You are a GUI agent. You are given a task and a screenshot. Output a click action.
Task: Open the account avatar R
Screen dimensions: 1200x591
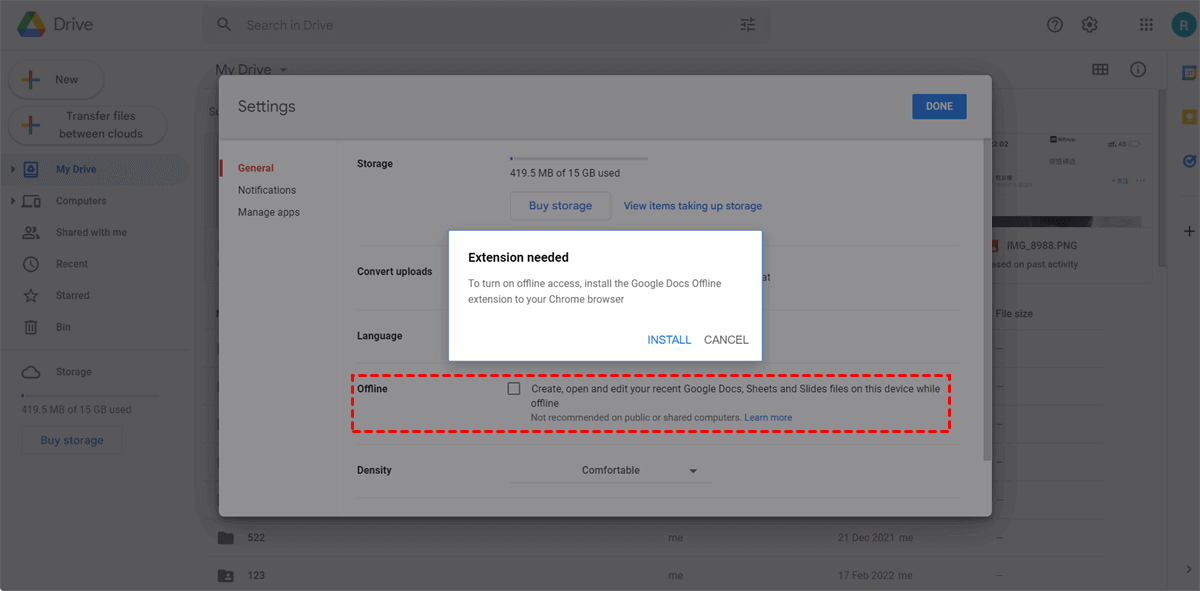[x=1184, y=25]
